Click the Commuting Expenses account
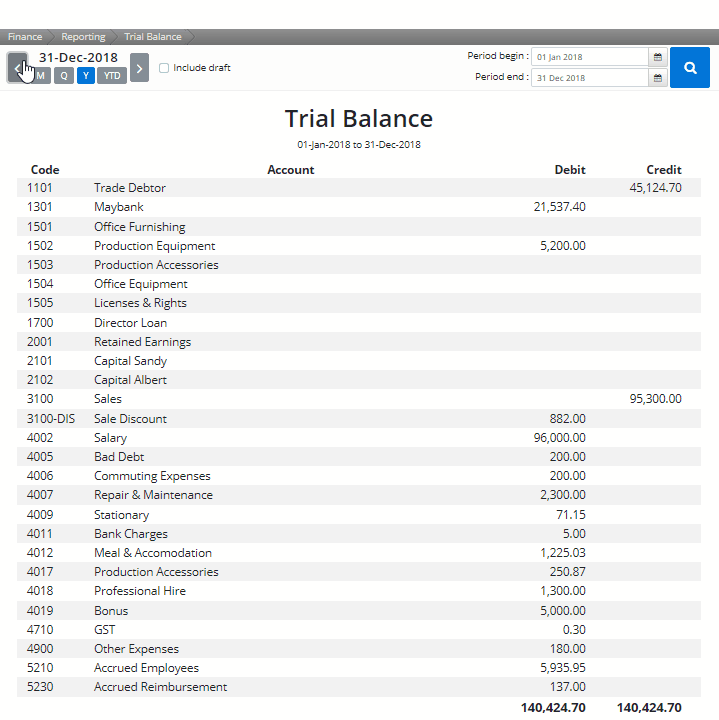The image size is (719, 720). tap(152, 476)
